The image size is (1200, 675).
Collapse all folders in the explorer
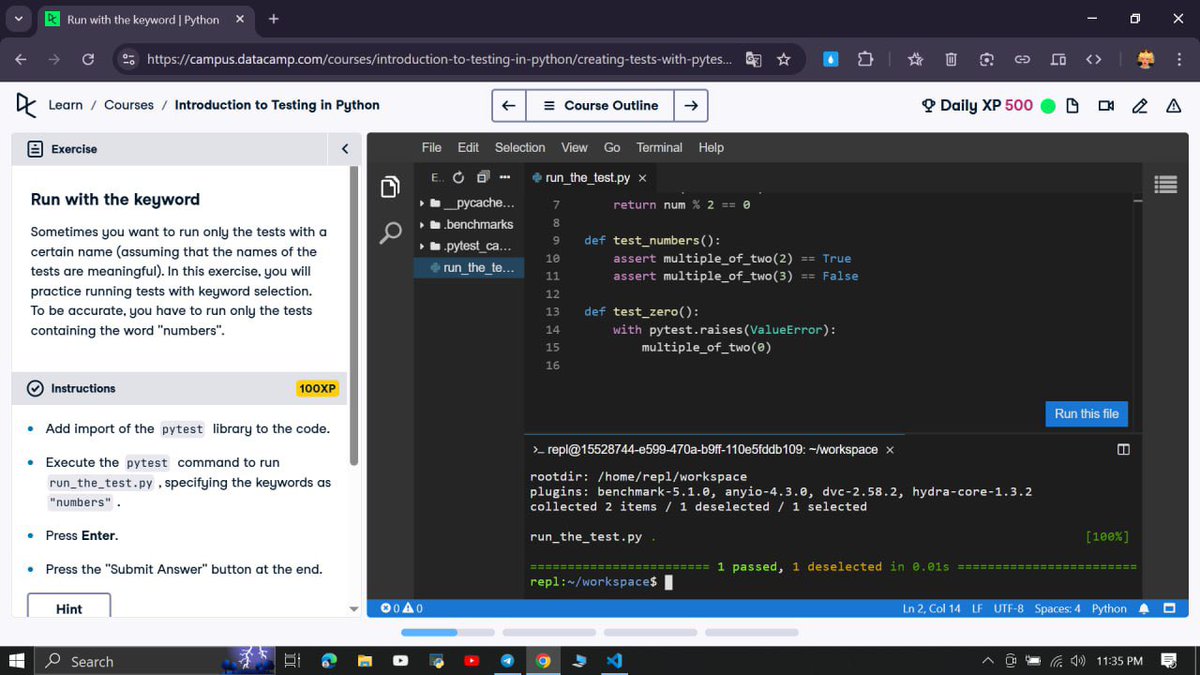(x=481, y=176)
